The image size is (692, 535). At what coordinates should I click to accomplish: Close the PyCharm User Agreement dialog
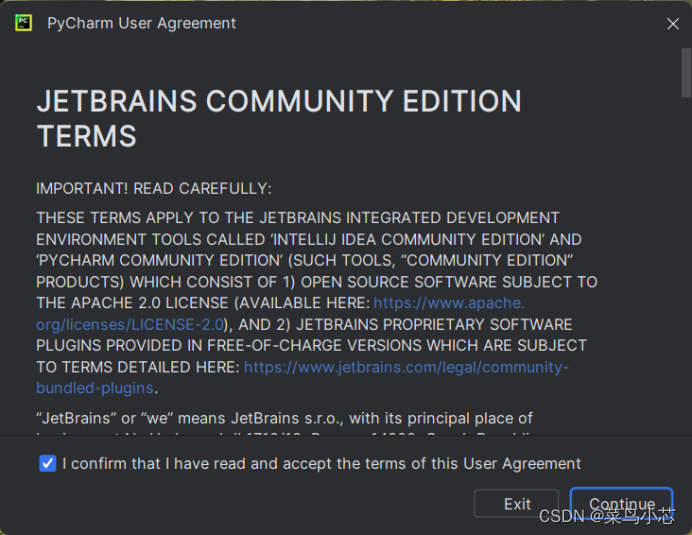click(673, 23)
